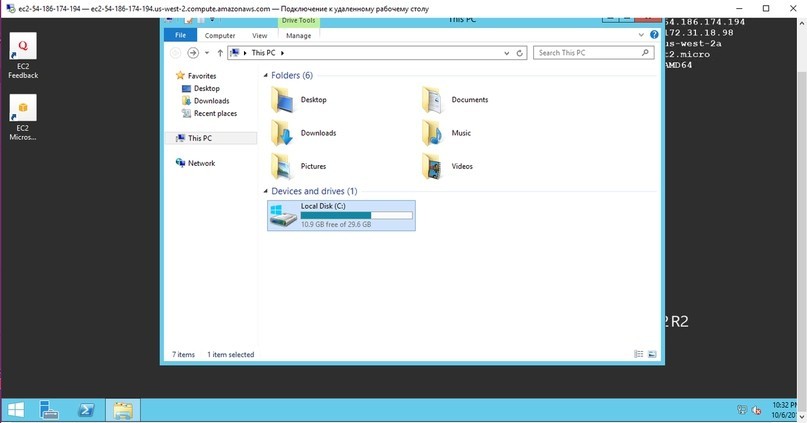Switch to Large icons view in status bar

(x=652, y=354)
